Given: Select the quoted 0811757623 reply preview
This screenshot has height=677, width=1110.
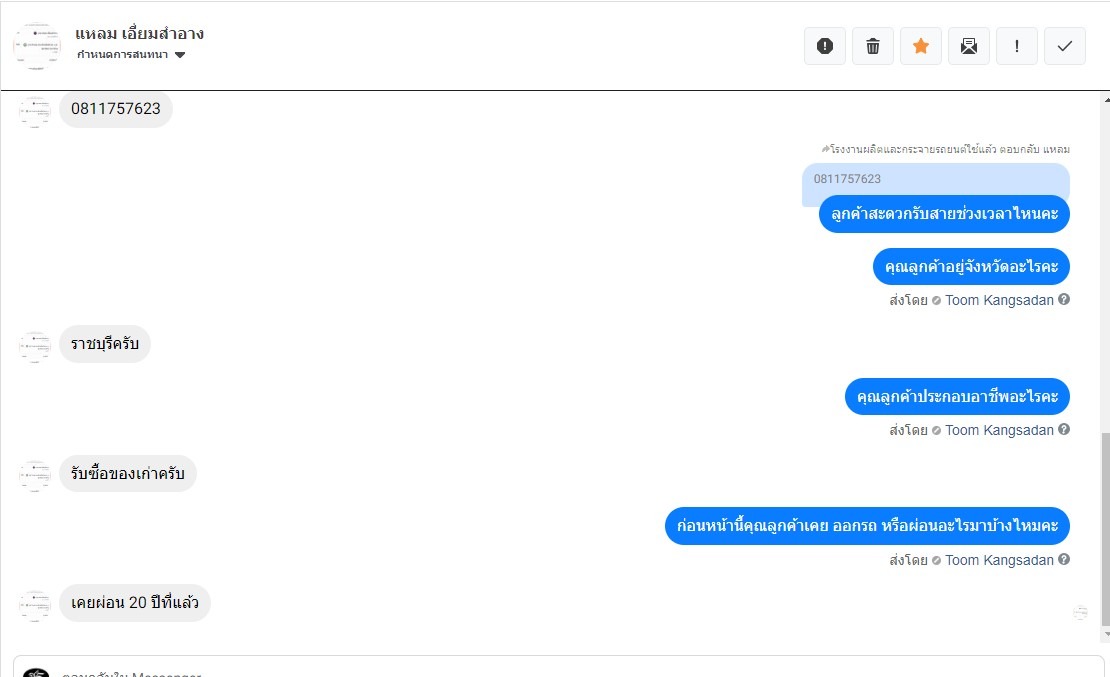Looking at the screenshot, I should click(x=935, y=179).
